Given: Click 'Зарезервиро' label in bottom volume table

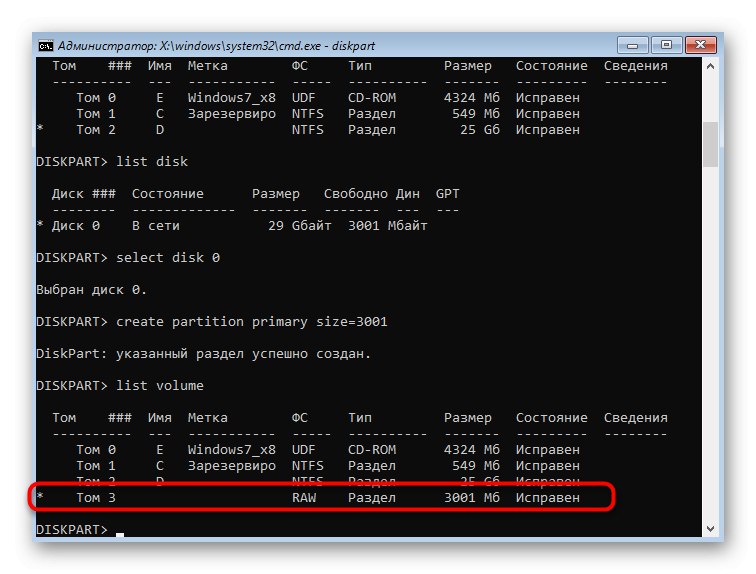Looking at the screenshot, I should point(231,466).
